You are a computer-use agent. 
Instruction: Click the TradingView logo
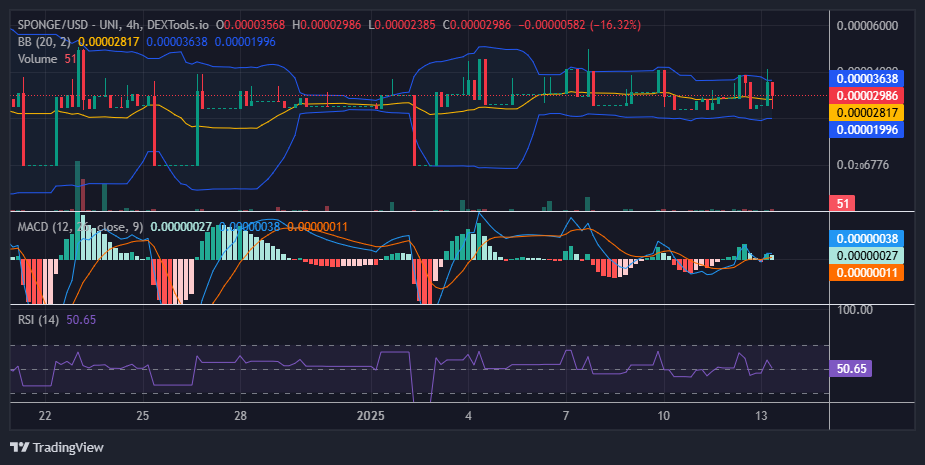19,447
